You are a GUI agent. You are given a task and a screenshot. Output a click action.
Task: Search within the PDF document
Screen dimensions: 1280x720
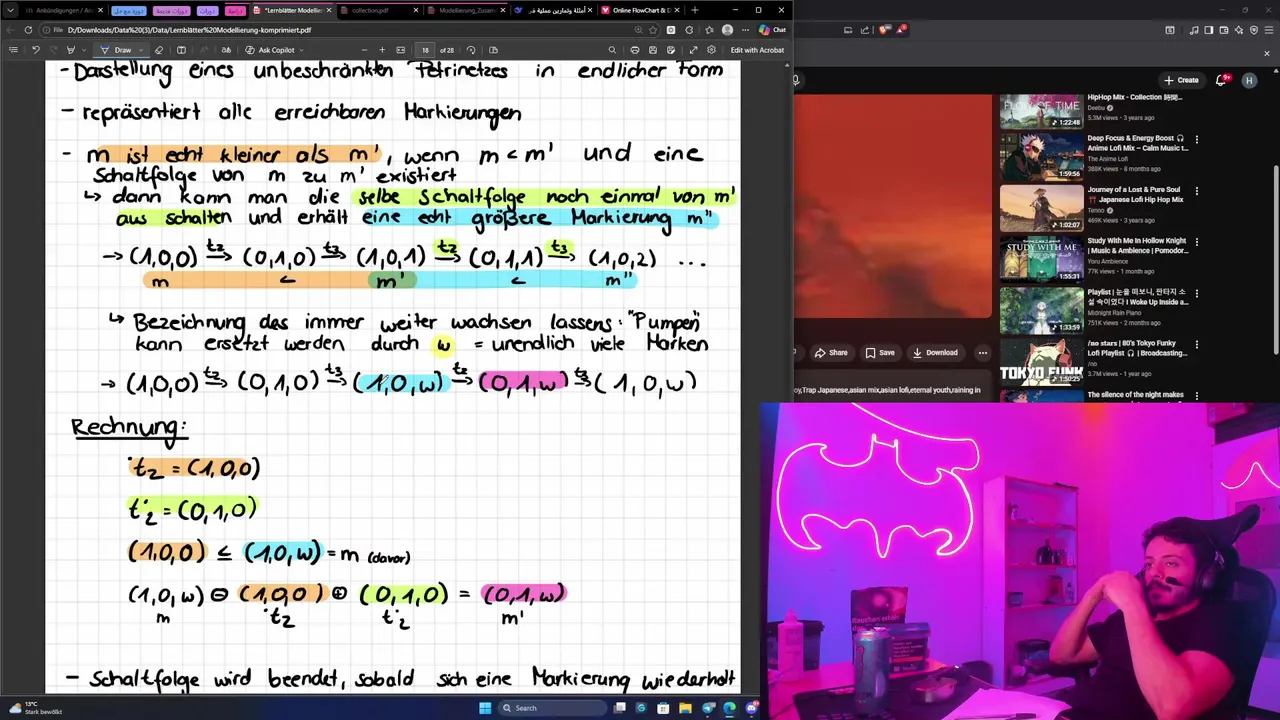point(612,50)
